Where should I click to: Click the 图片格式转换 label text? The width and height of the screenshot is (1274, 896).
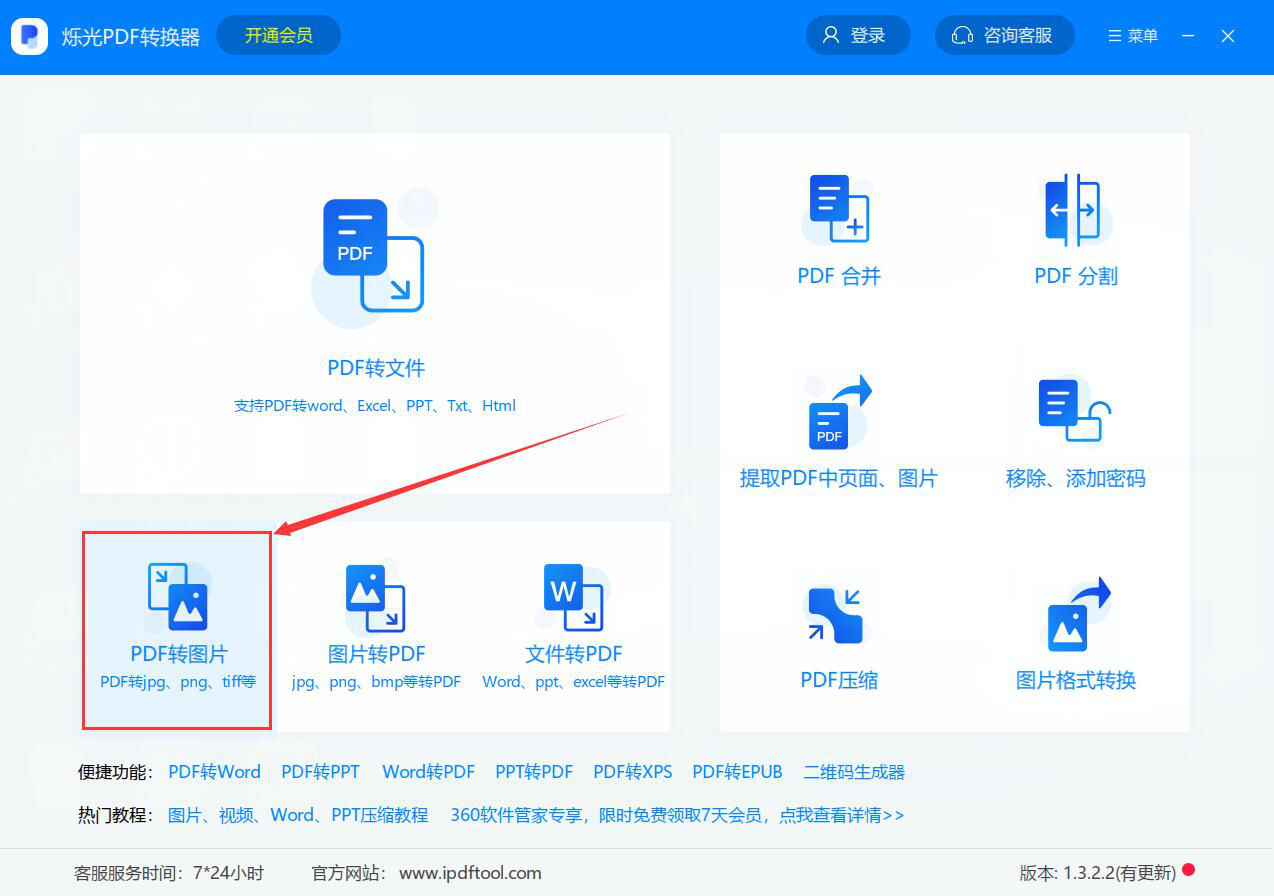[1076, 680]
